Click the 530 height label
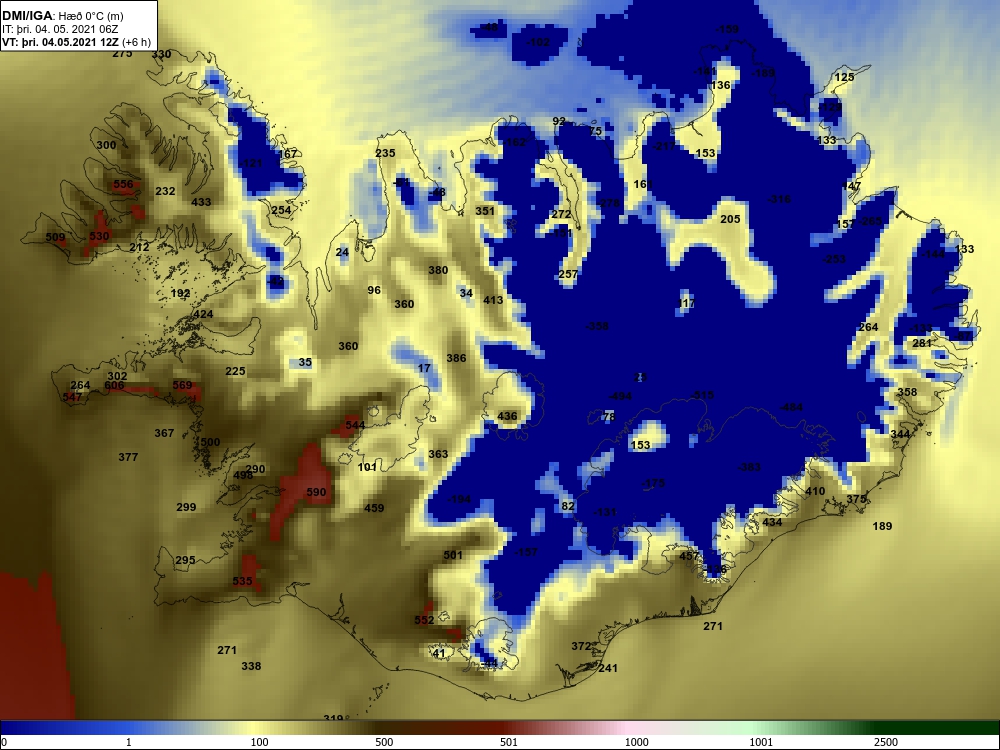Screen dimensions: 1000x750 point(99,236)
